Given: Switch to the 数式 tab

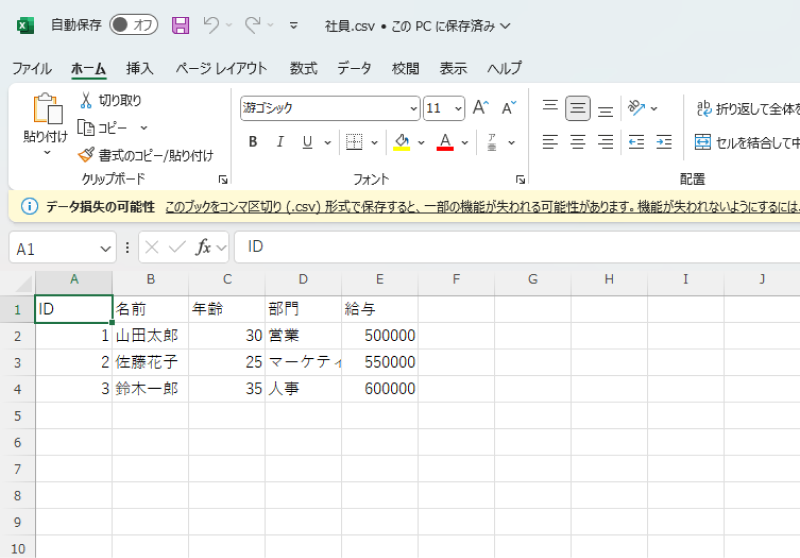Looking at the screenshot, I should (x=304, y=68).
